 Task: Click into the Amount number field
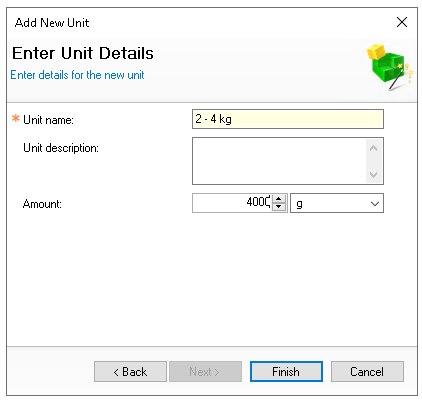(x=232, y=203)
